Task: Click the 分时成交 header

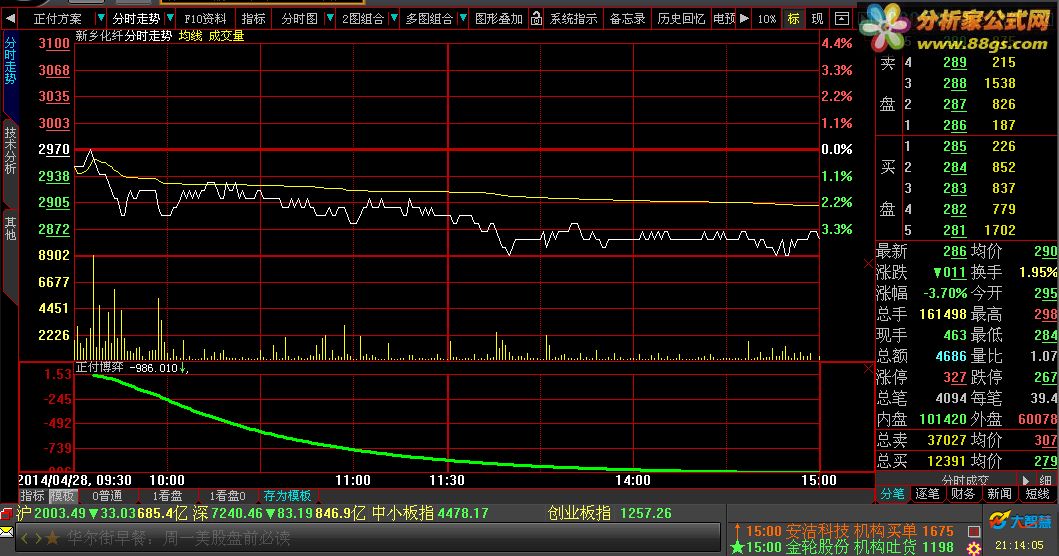Action: 965,480
